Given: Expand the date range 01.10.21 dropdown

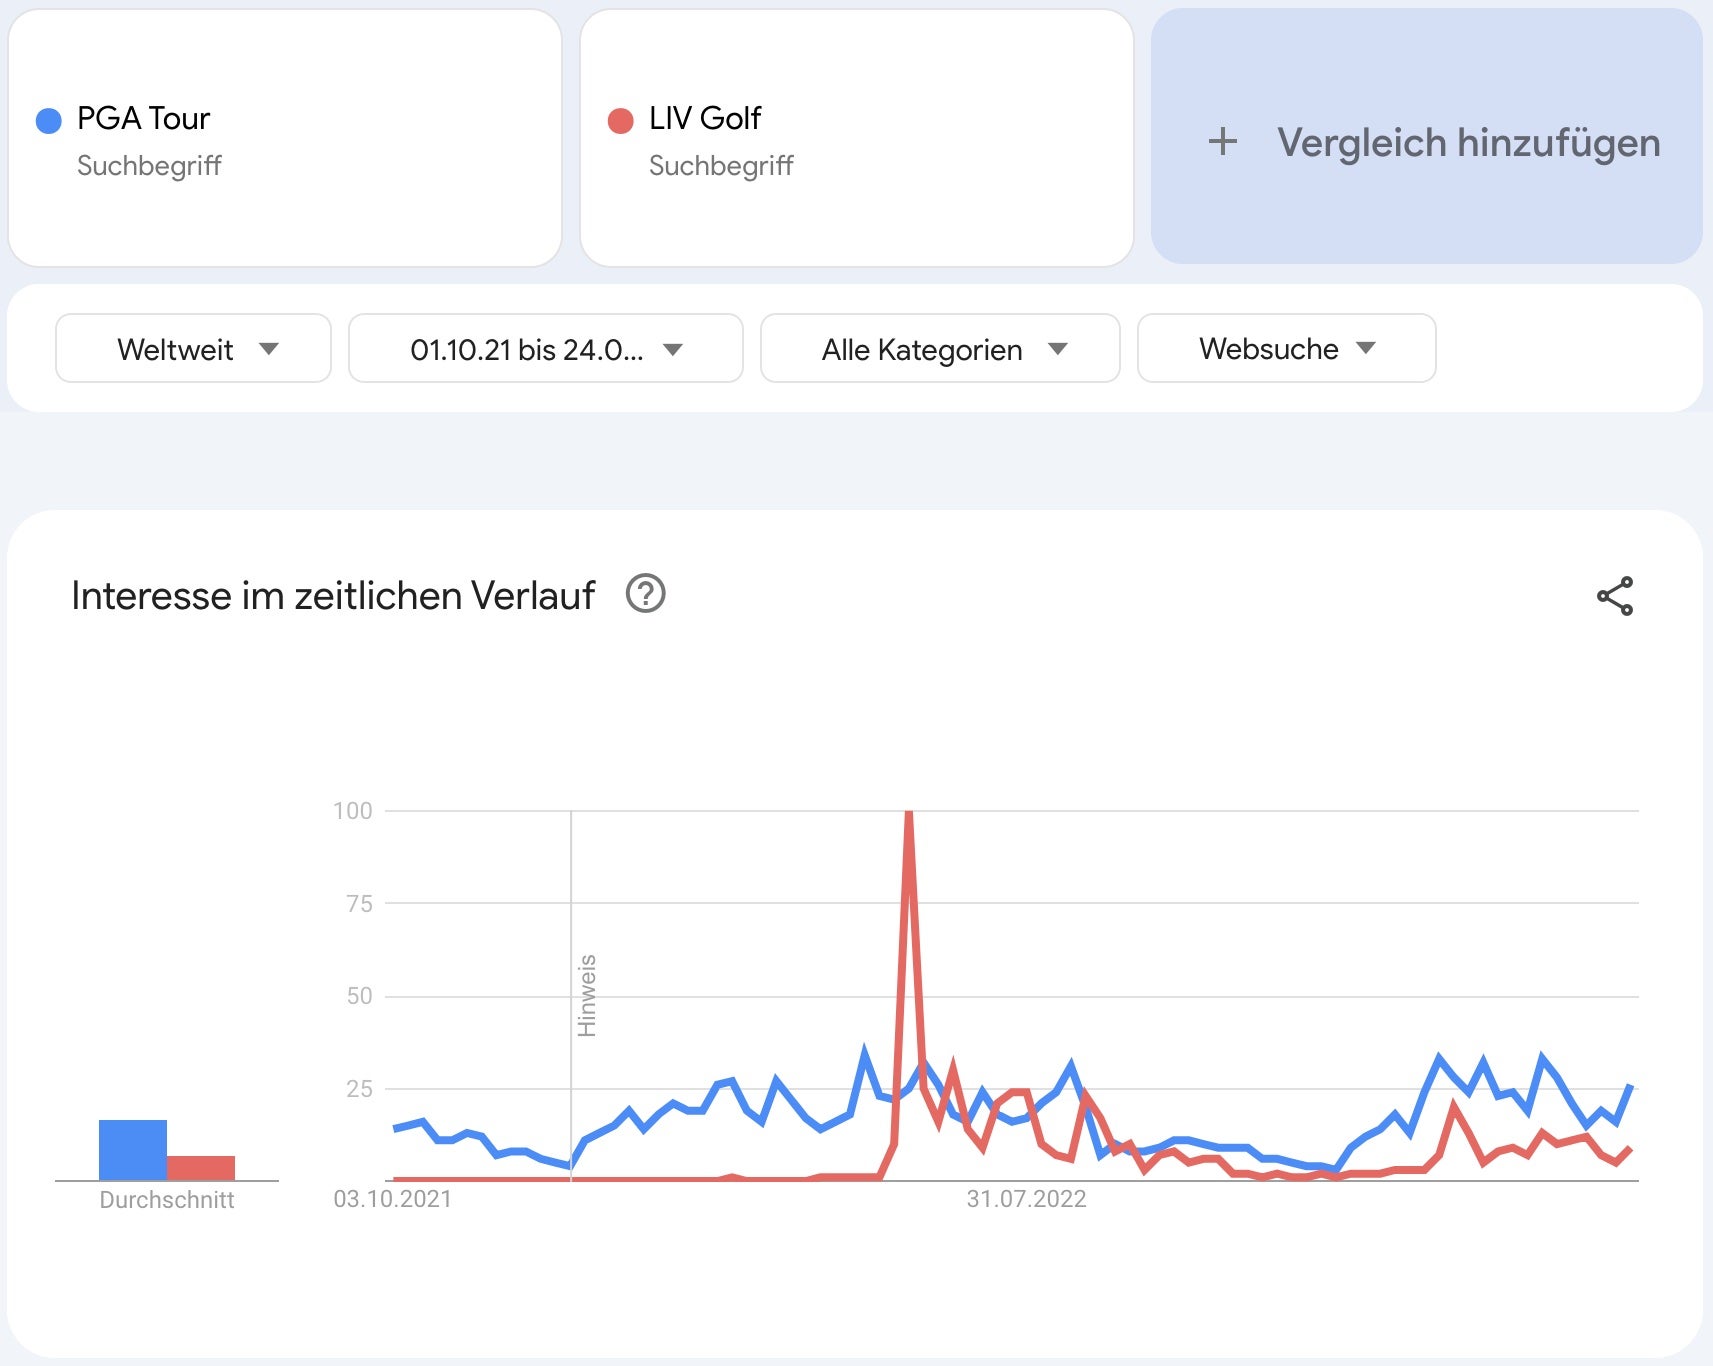Looking at the screenshot, I should [545, 349].
